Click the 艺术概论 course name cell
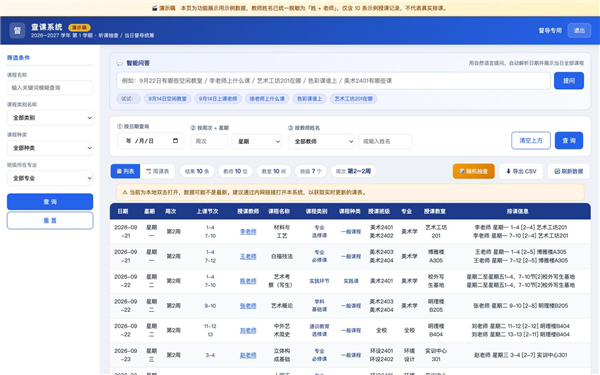The height and width of the screenshot is (375, 600). [x=282, y=306]
